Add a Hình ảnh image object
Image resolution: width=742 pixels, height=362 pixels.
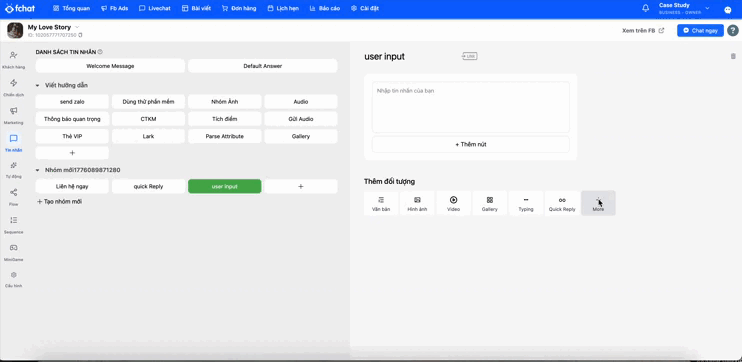[417, 203]
